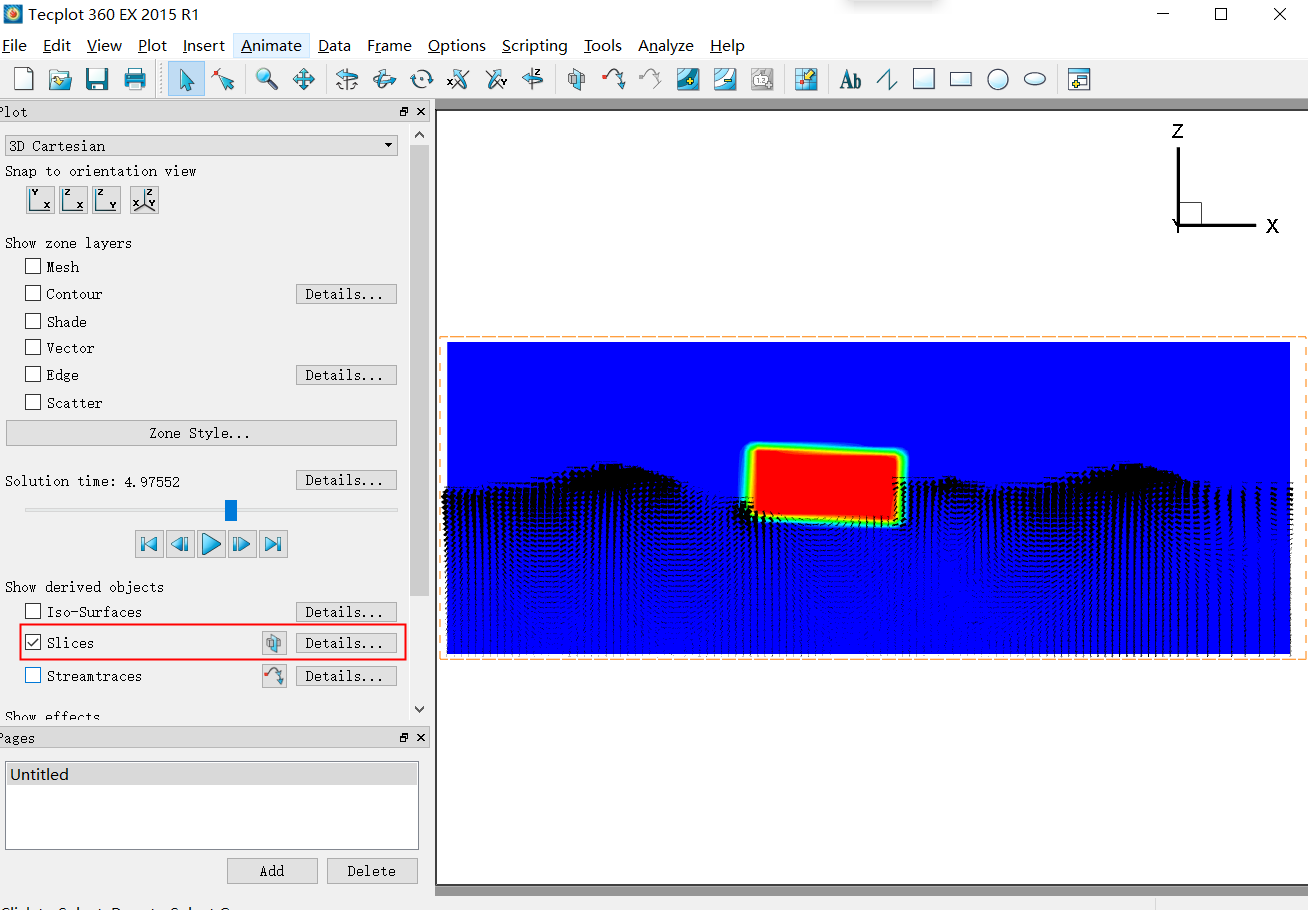
Task: Open the Analyze menu
Action: tap(665, 46)
